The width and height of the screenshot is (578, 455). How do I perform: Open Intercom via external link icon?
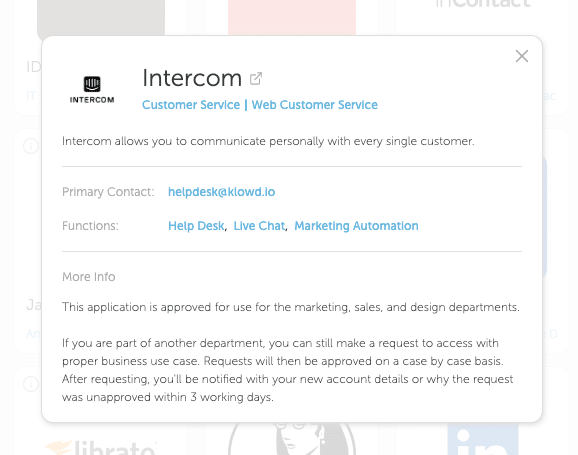click(x=255, y=79)
